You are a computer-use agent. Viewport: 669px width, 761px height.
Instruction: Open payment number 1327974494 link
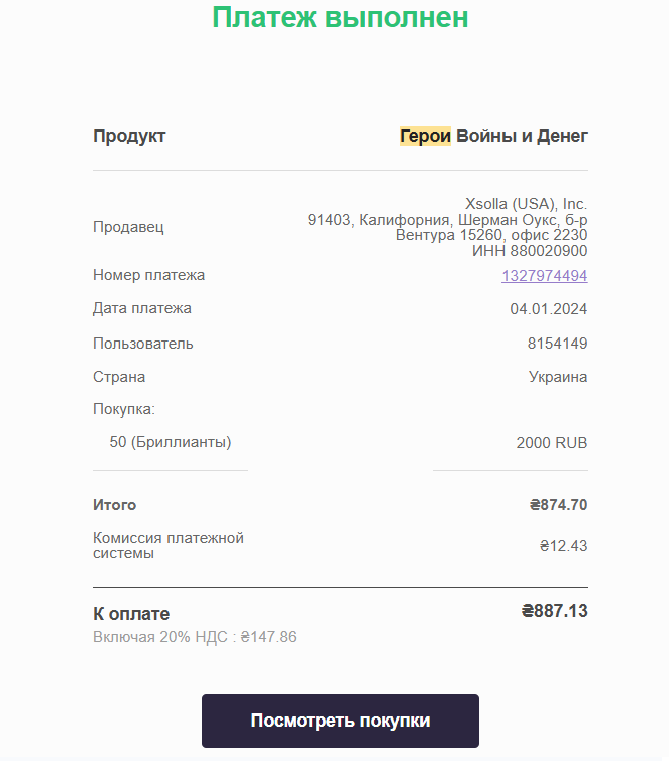coord(544,276)
